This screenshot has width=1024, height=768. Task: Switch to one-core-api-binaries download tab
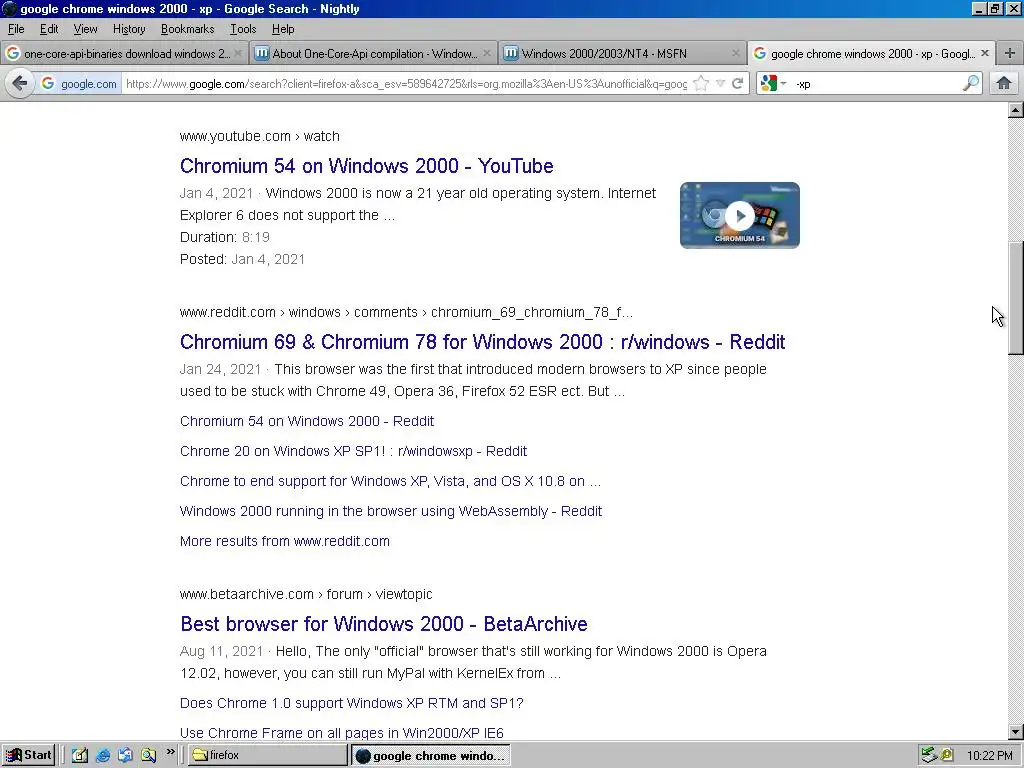(x=124, y=54)
